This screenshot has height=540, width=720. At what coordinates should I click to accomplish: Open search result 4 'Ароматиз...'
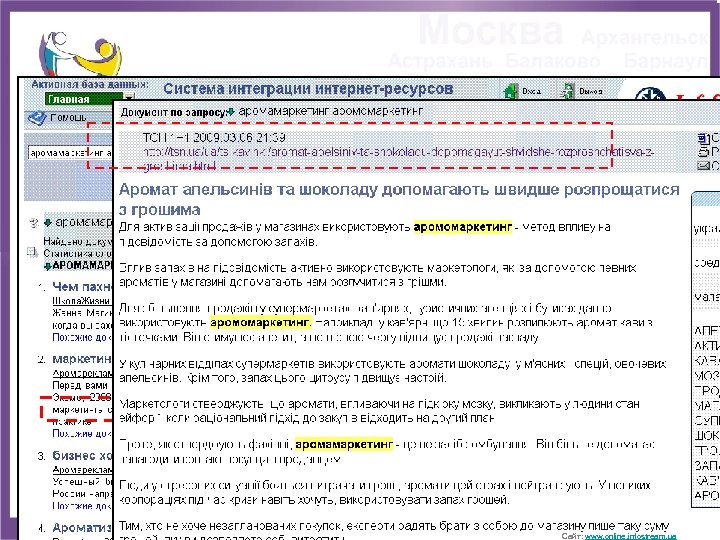pyautogui.click(x=82, y=527)
